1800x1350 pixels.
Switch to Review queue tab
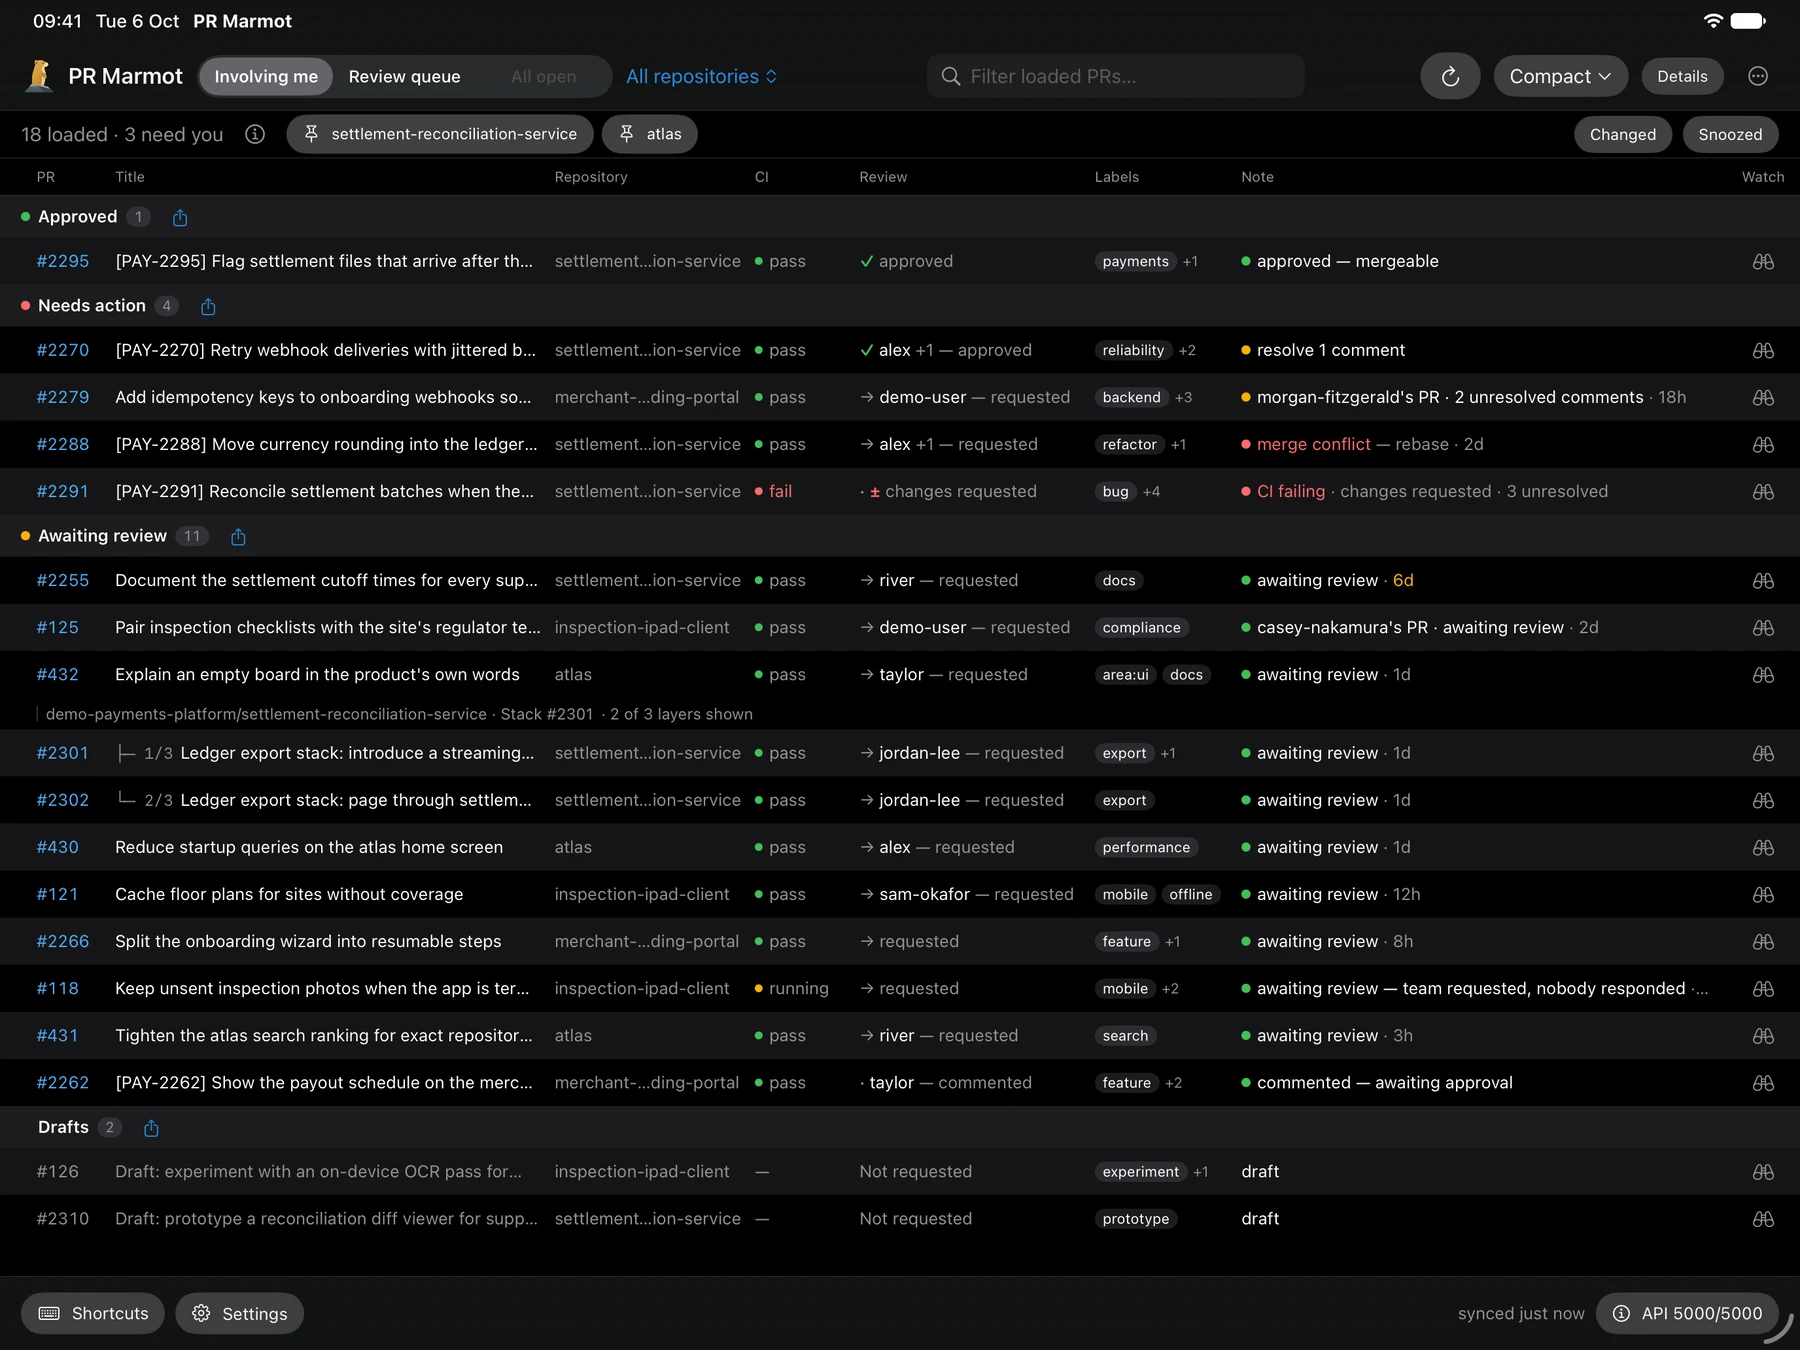tap(404, 76)
